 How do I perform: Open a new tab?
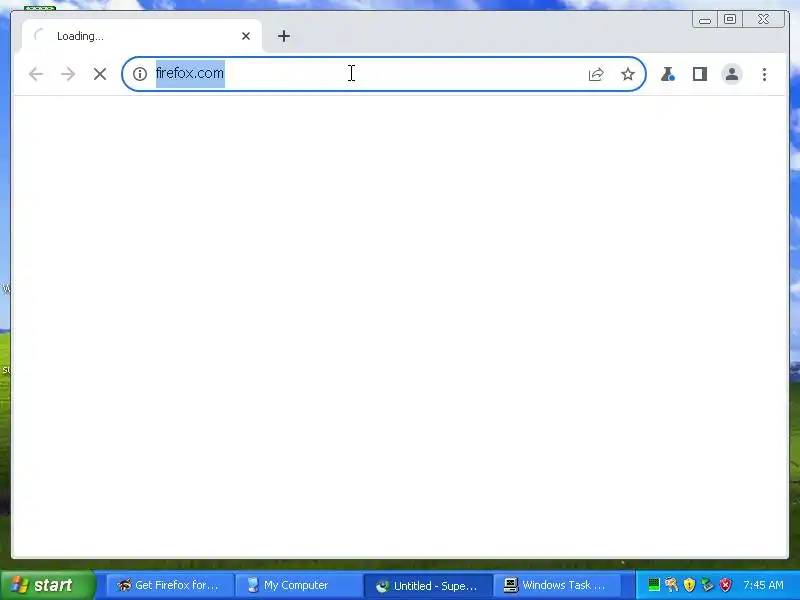pos(284,36)
